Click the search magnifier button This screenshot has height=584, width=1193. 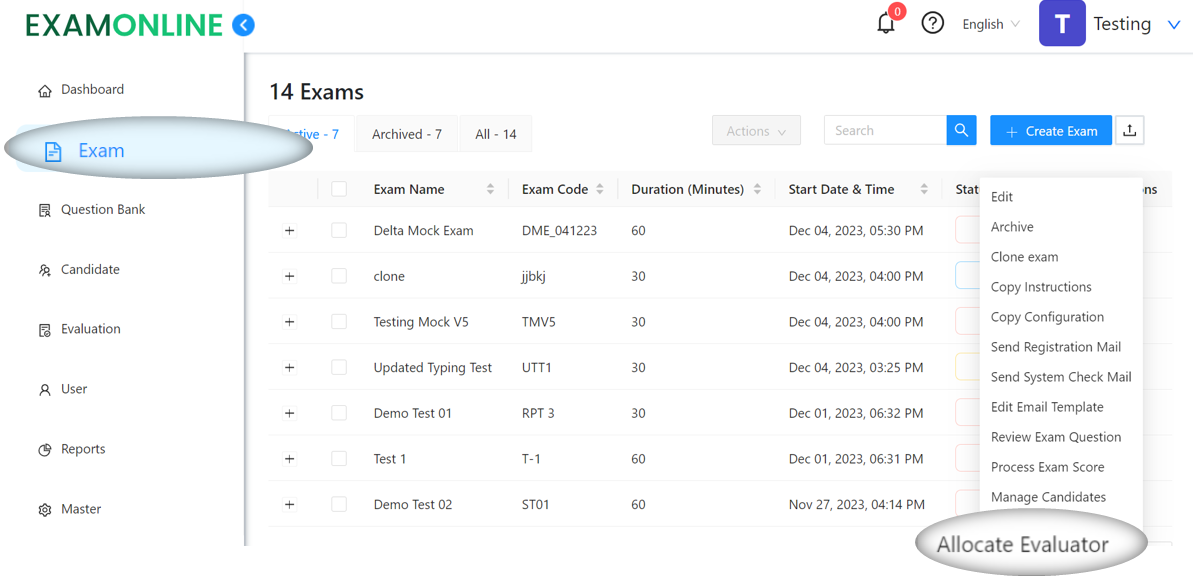click(961, 131)
